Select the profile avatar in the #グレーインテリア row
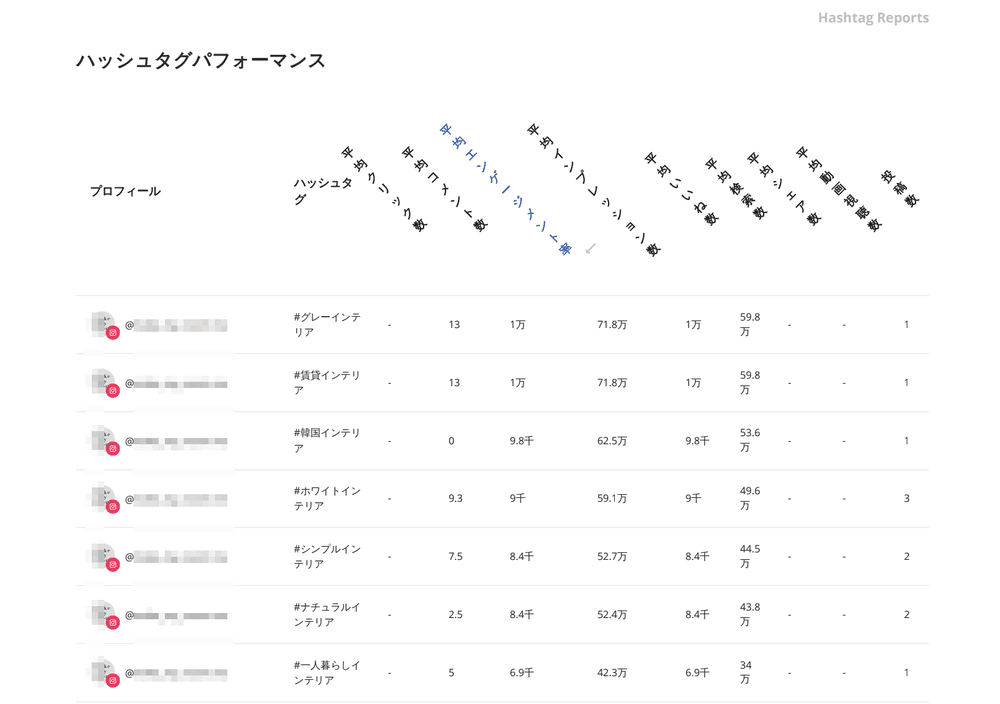Image resolution: width=1000 pixels, height=704 pixels. pos(100,322)
